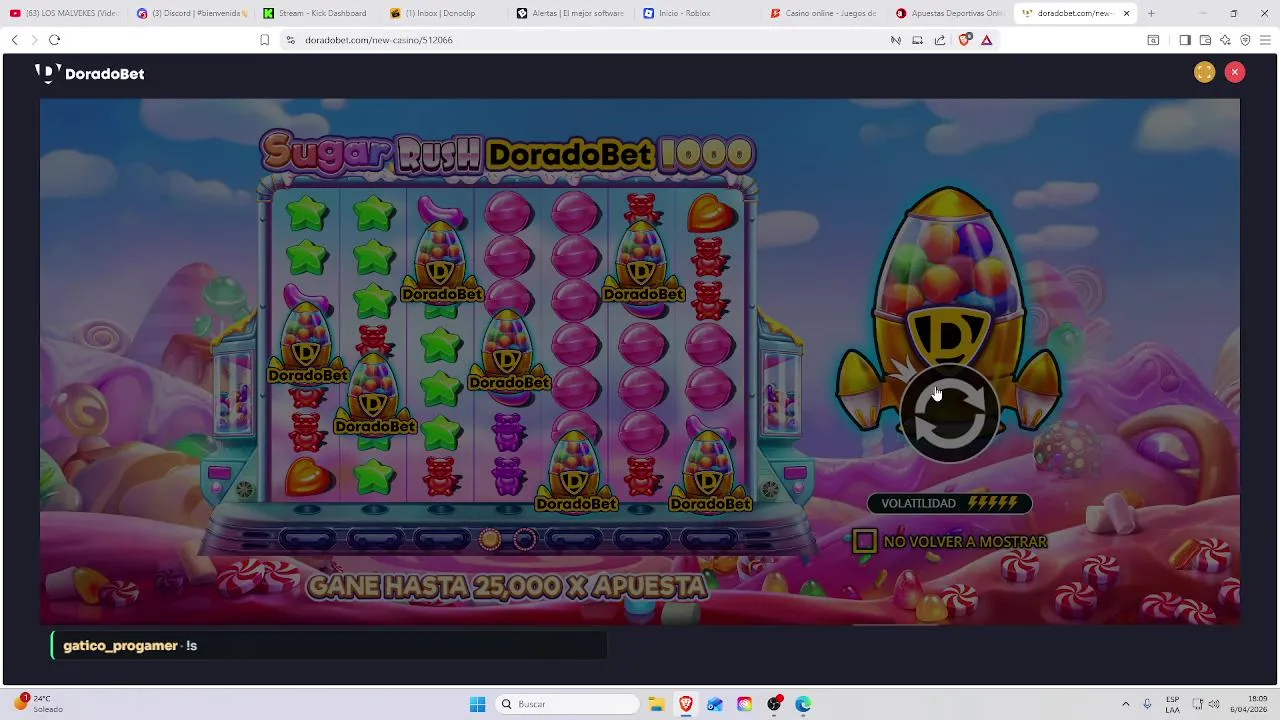Click the tab search icon in the toolbar
Viewport: 1280px width, 720px height.
1153,40
